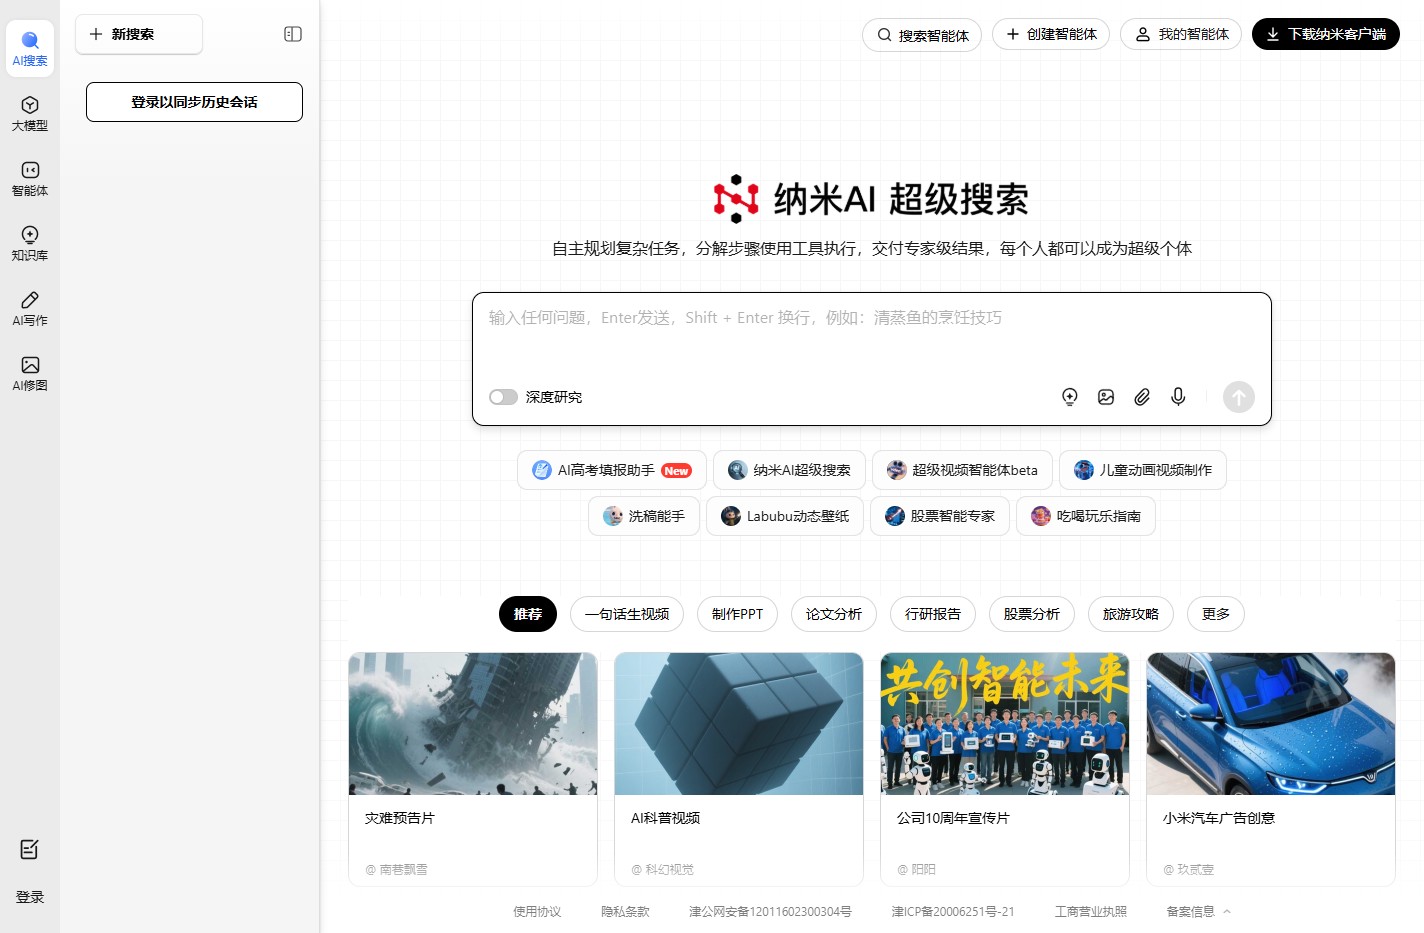Click the agent add icon in search box
The image size is (1424, 933).
[x=1070, y=397]
